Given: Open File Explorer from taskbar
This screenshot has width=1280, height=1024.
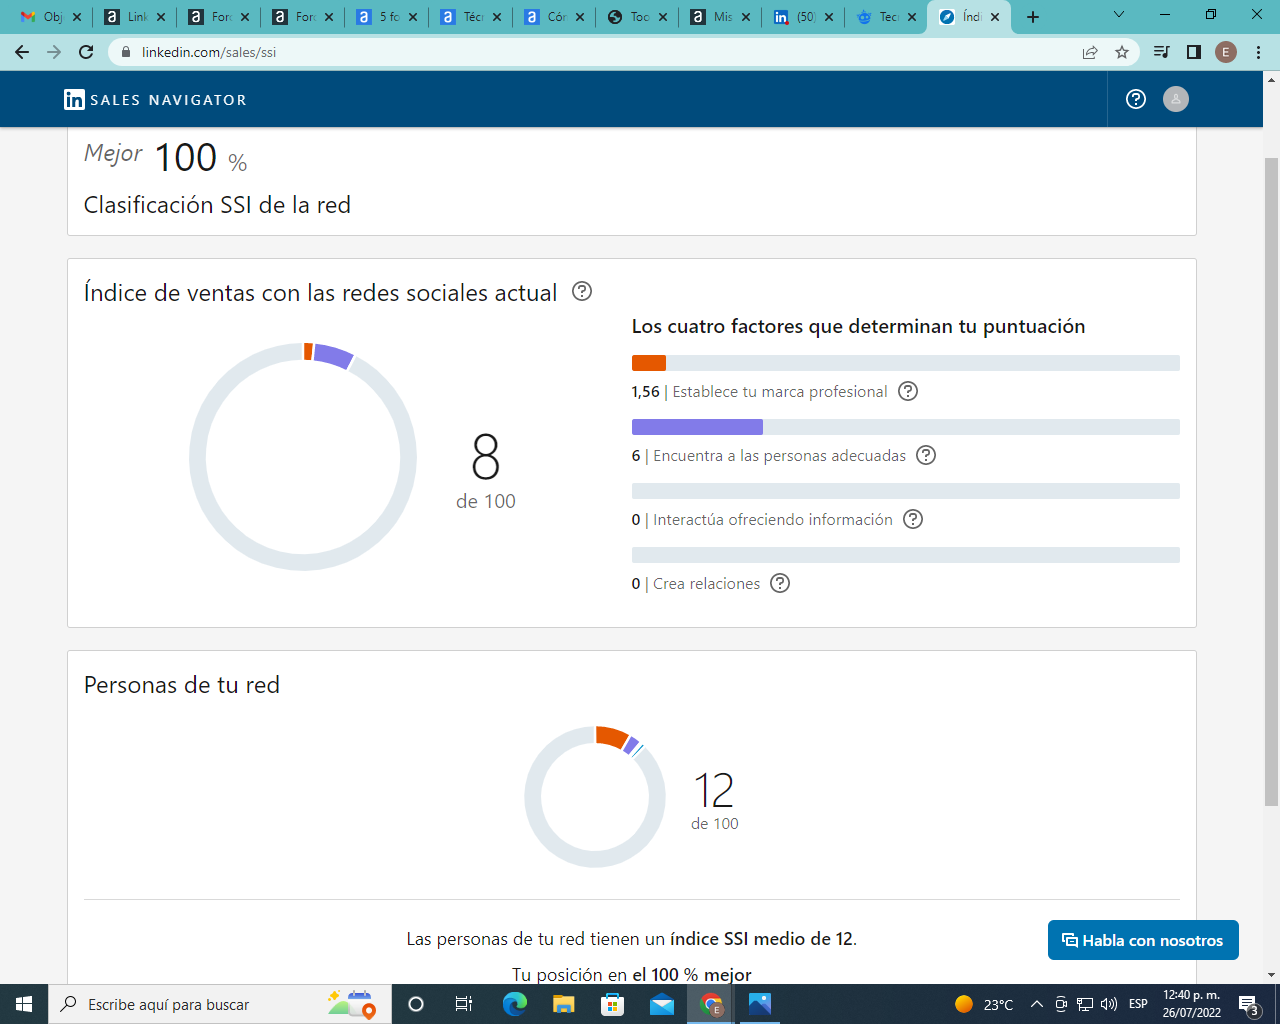Looking at the screenshot, I should [564, 1004].
